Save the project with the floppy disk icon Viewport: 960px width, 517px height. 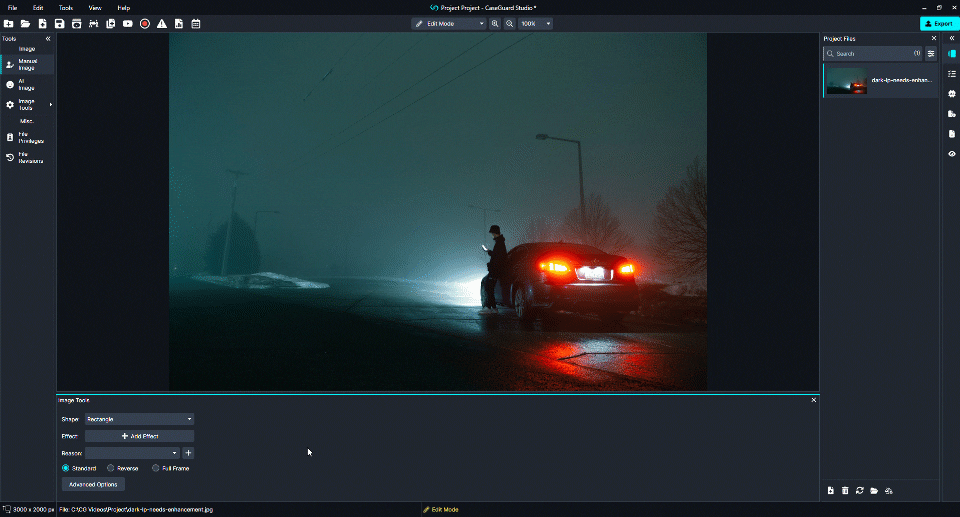coord(59,24)
